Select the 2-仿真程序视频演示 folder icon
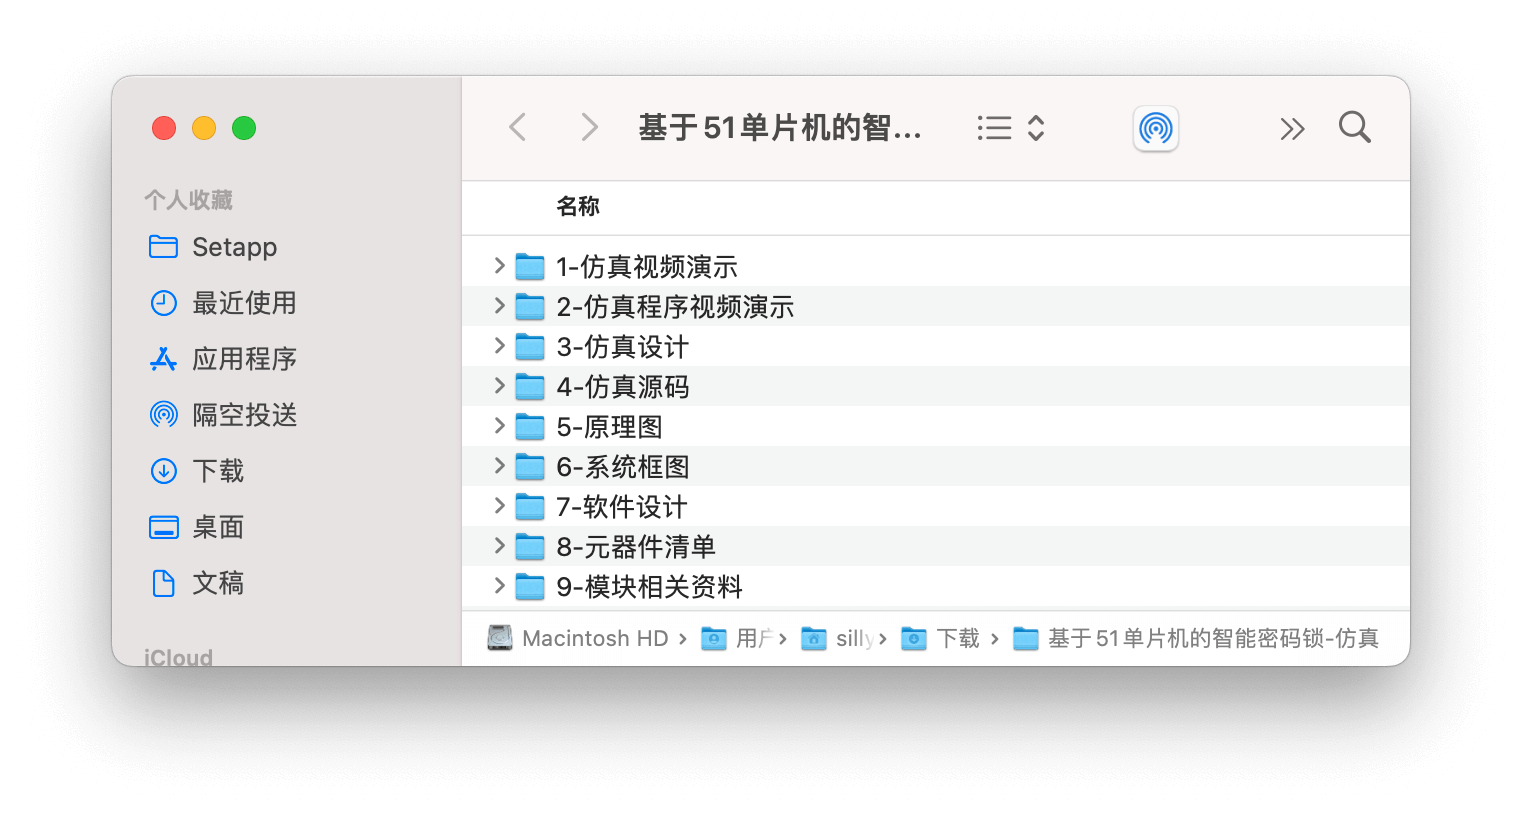The height and width of the screenshot is (814, 1522). tap(530, 307)
